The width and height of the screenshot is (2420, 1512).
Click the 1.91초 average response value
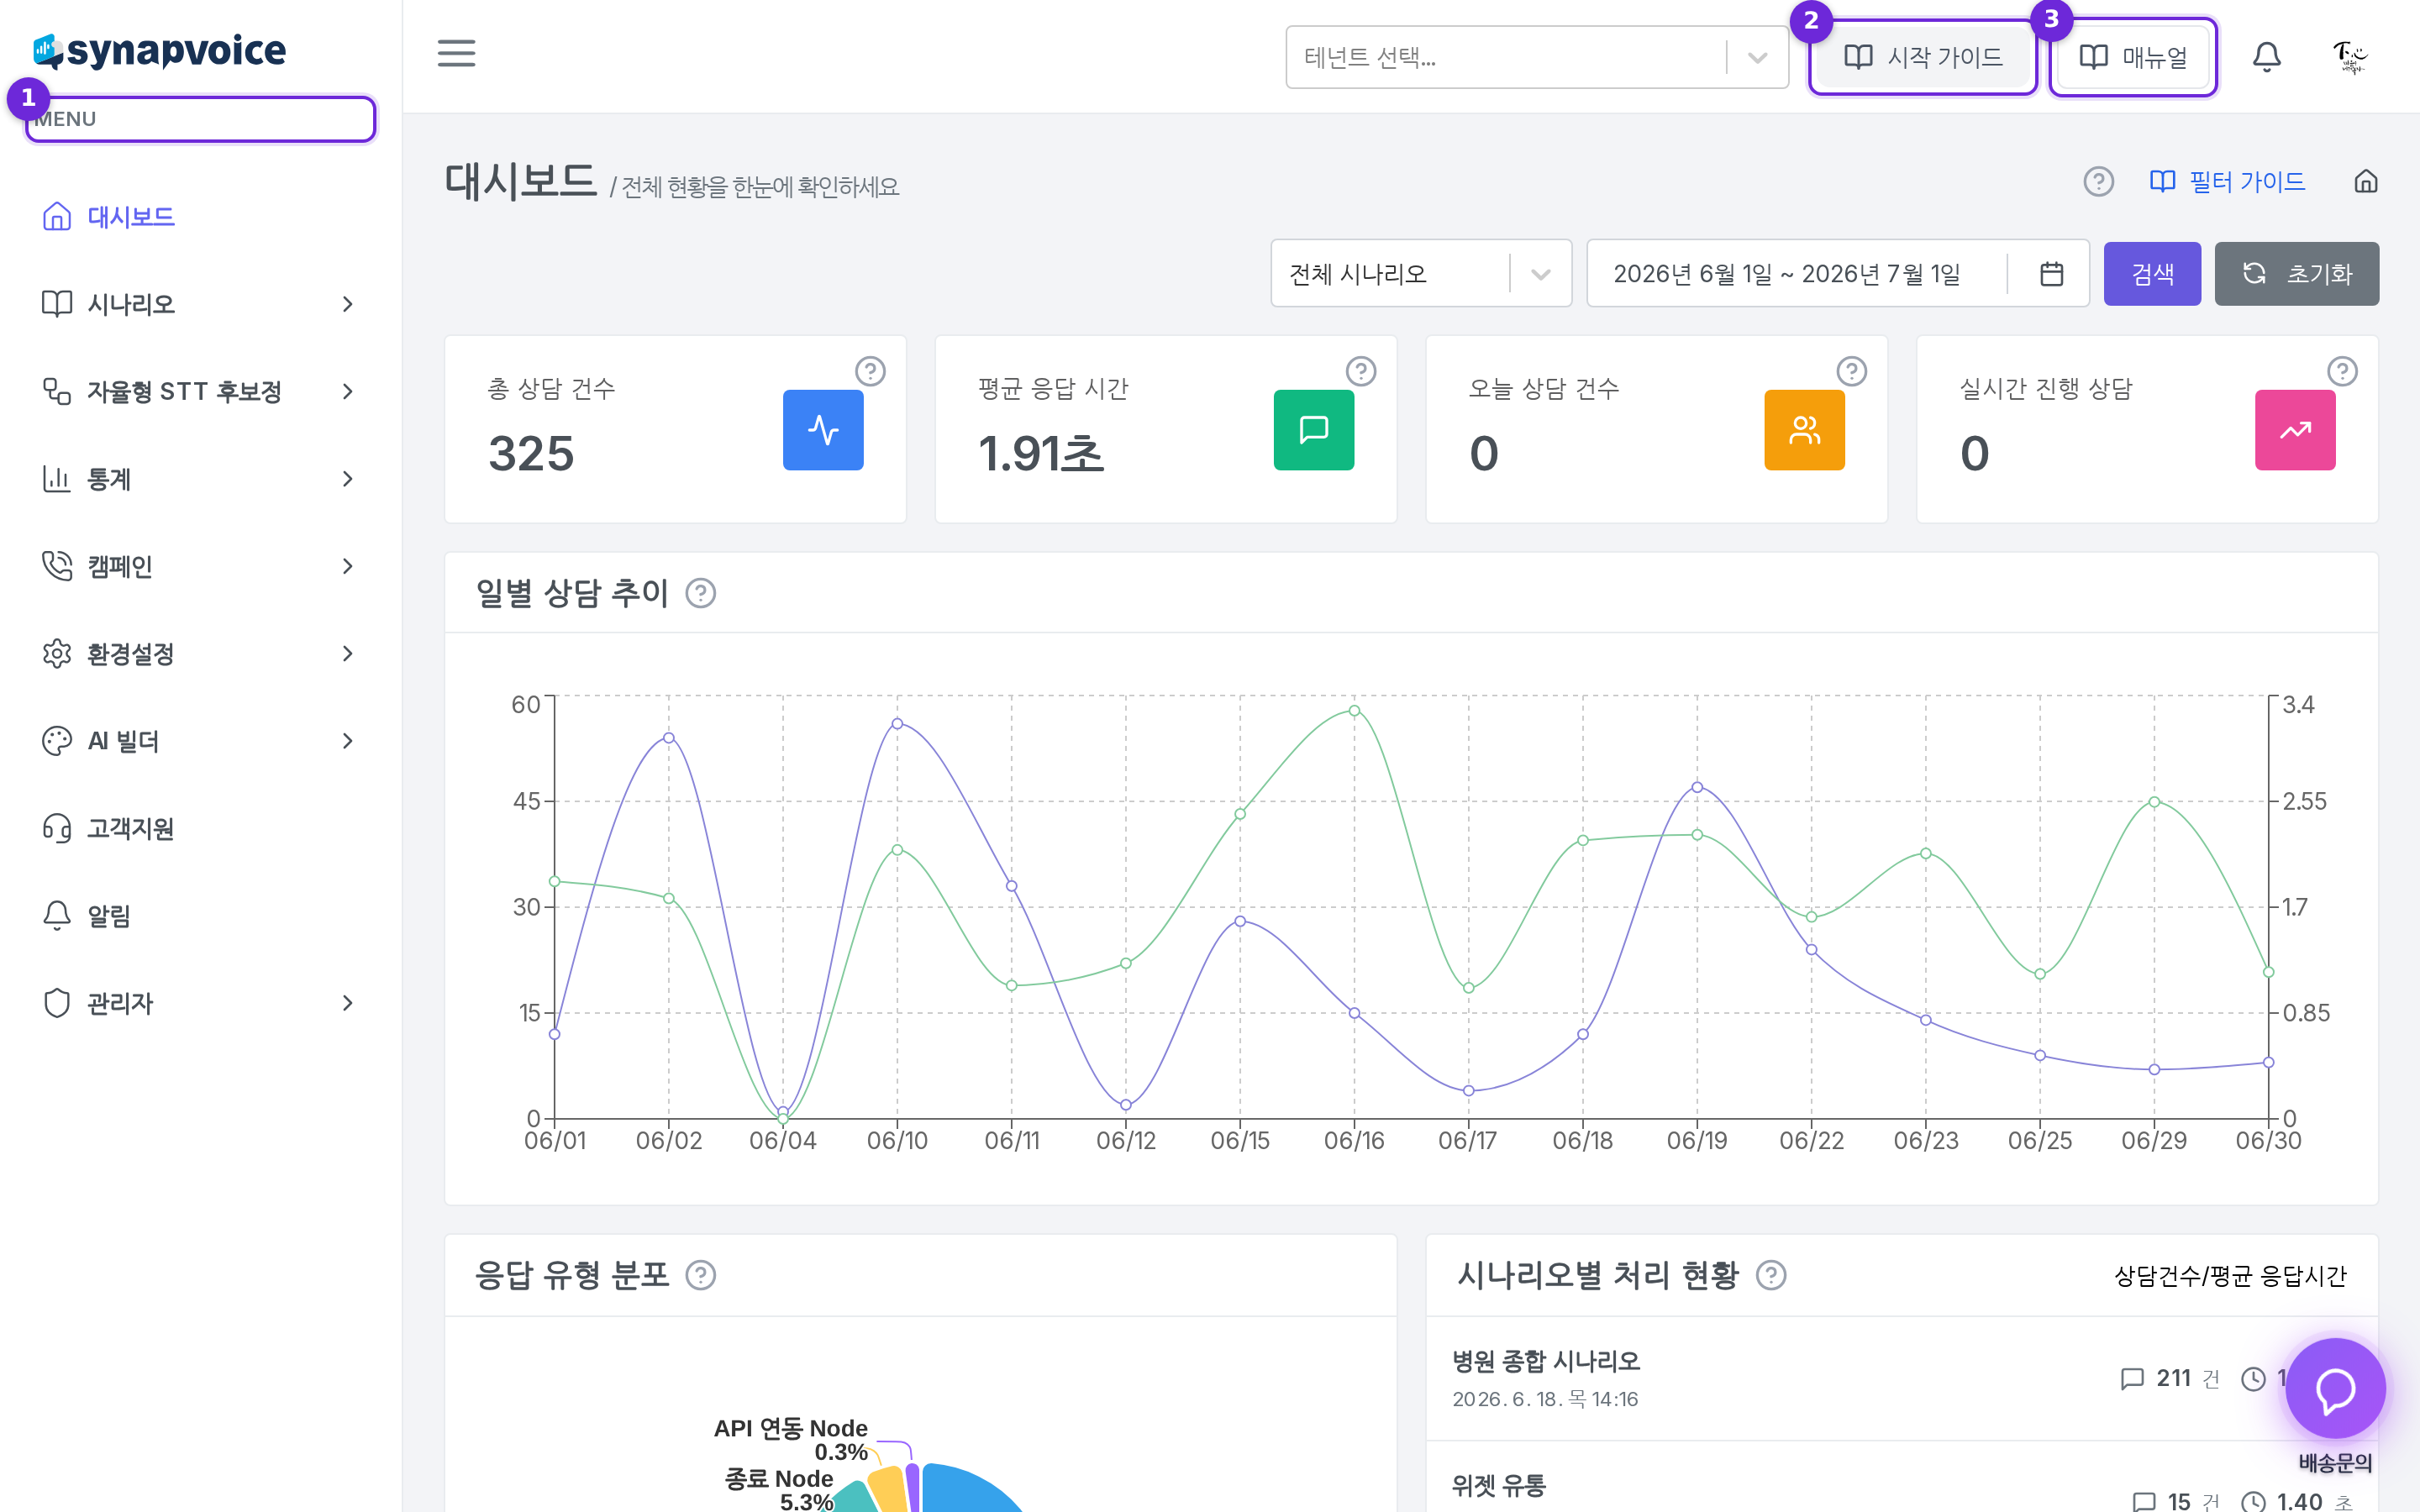click(x=1040, y=453)
